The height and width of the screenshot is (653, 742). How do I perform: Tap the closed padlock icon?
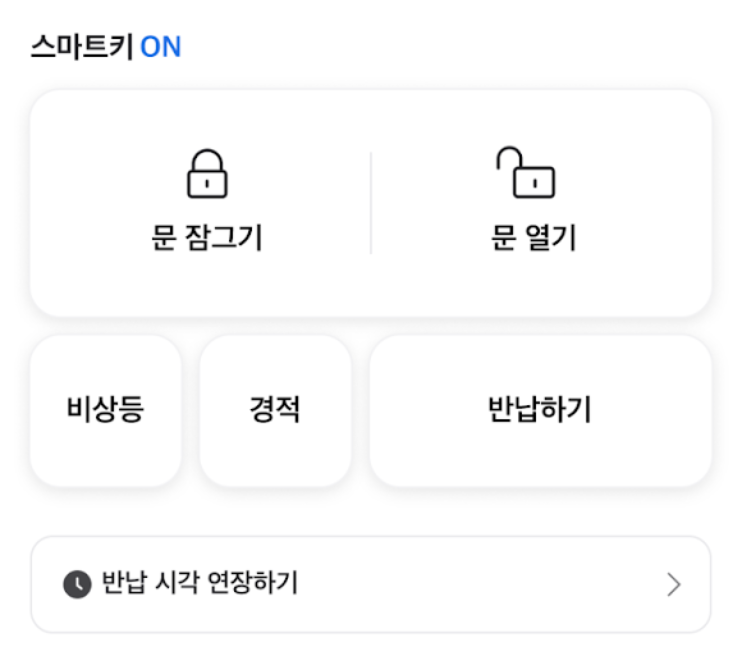coord(207,174)
